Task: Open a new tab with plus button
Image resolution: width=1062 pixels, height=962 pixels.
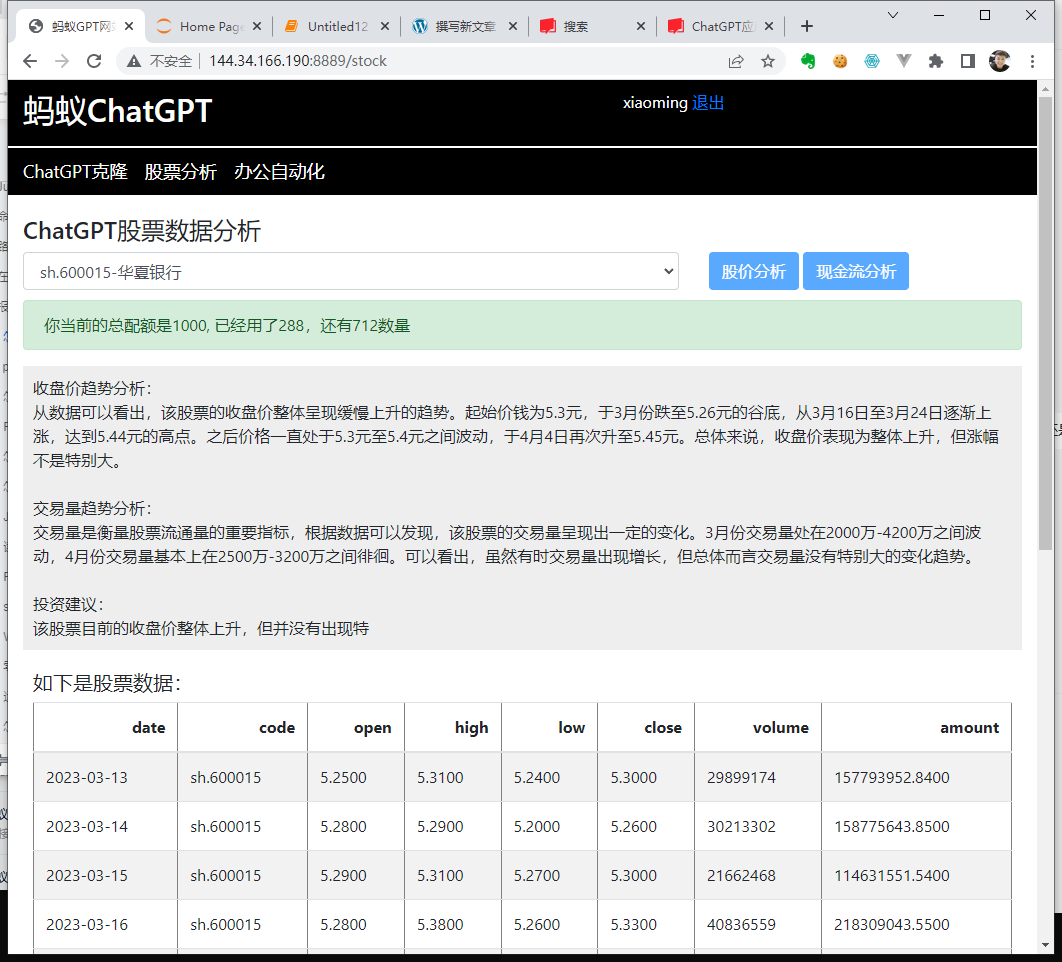Action: click(x=807, y=26)
